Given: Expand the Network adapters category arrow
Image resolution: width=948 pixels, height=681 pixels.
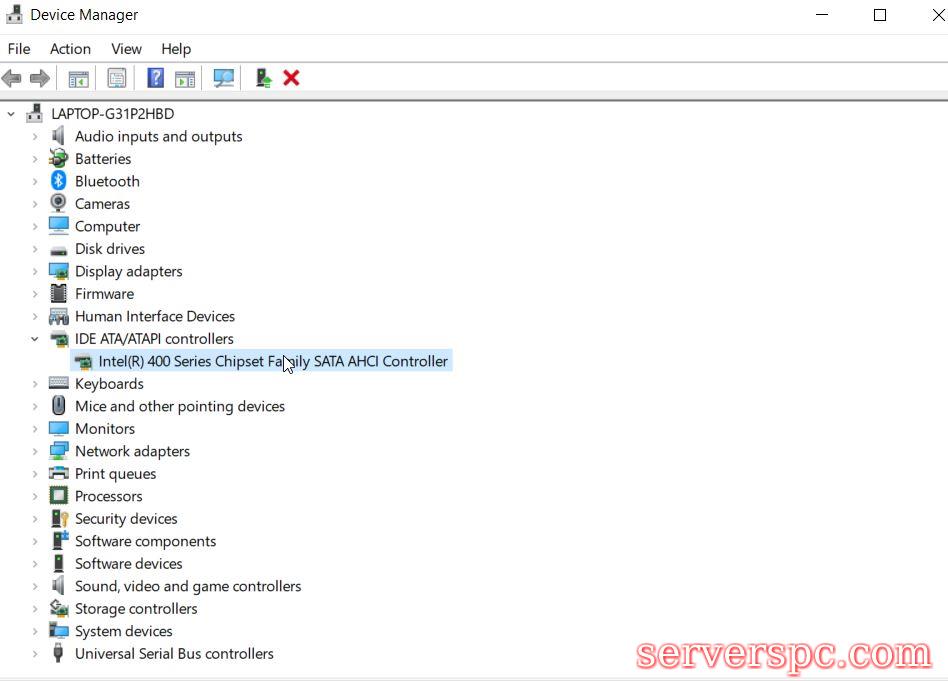Looking at the screenshot, I should (x=35, y=451).
